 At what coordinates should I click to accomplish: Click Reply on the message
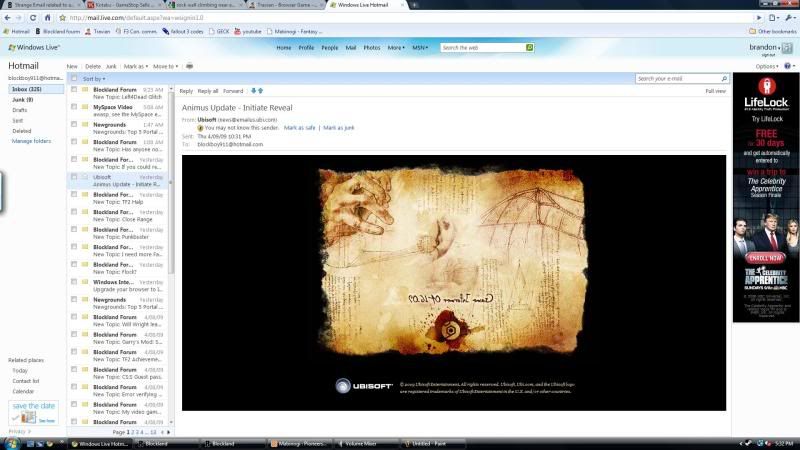tap(186, 91)
